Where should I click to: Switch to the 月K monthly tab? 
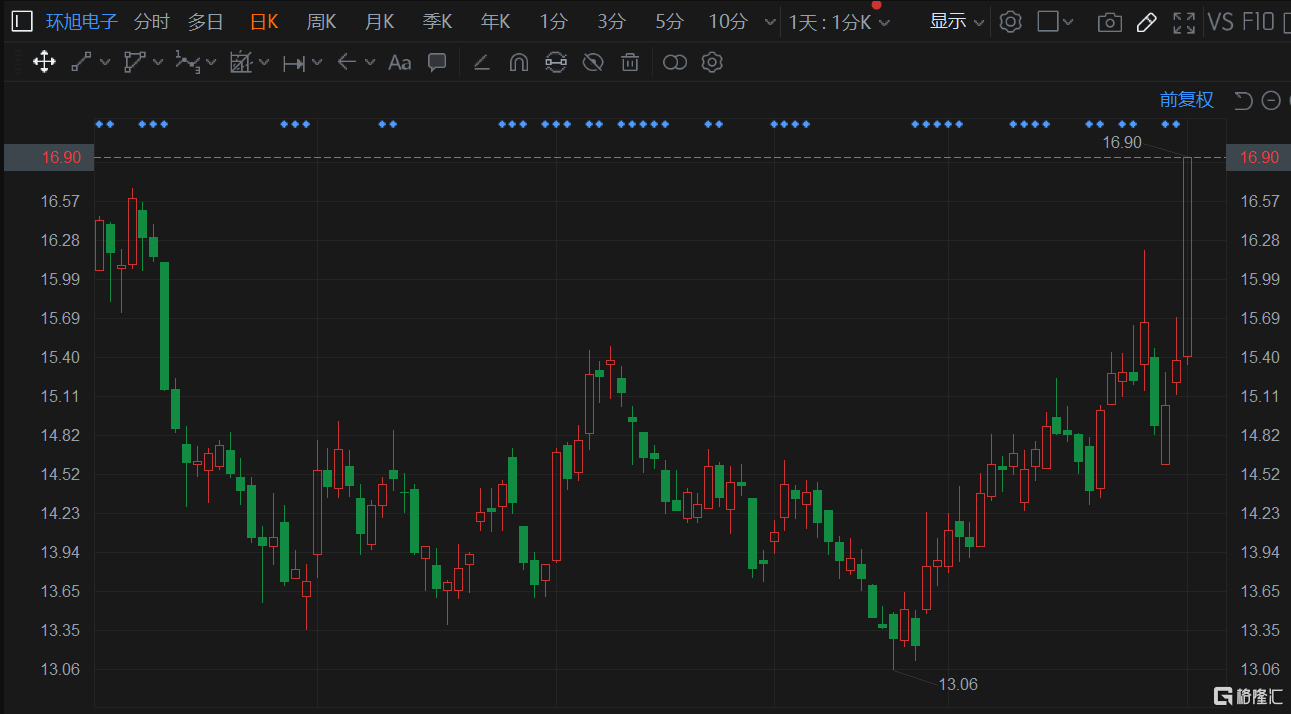[x=380, y=22]
